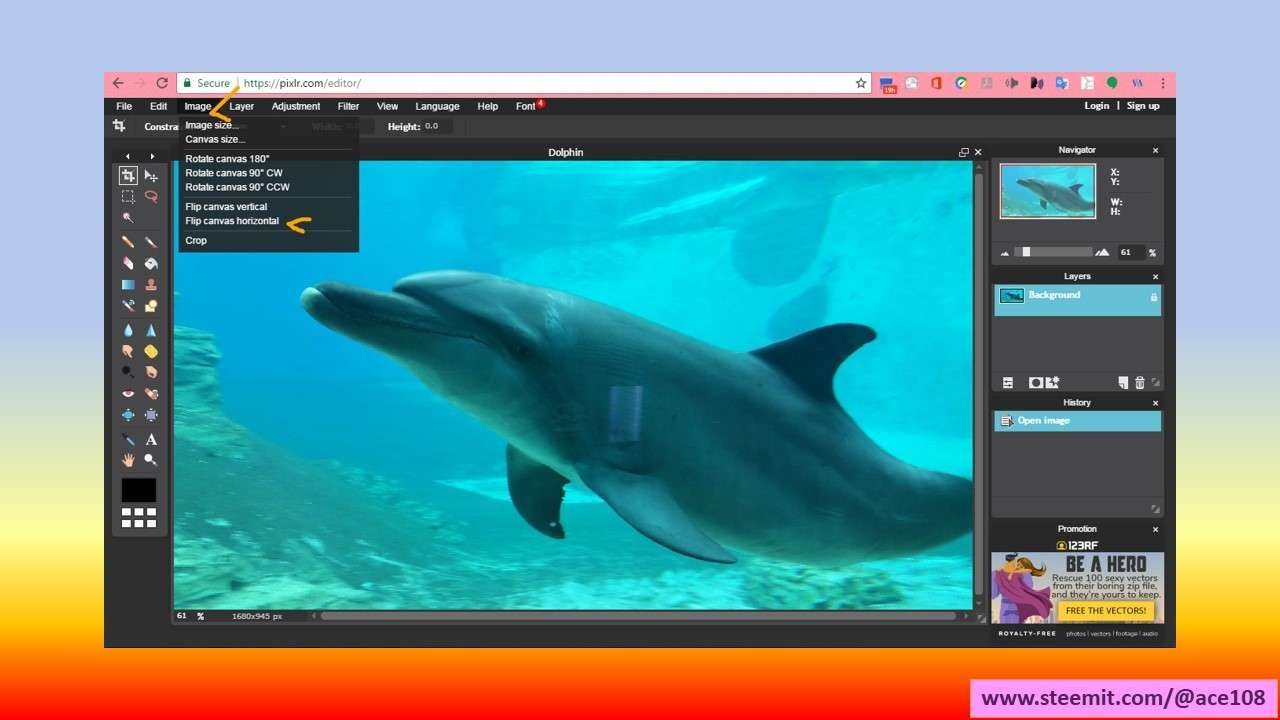Select the Paint Bucket tool
Screen dimensions: 1280x720
151,263
